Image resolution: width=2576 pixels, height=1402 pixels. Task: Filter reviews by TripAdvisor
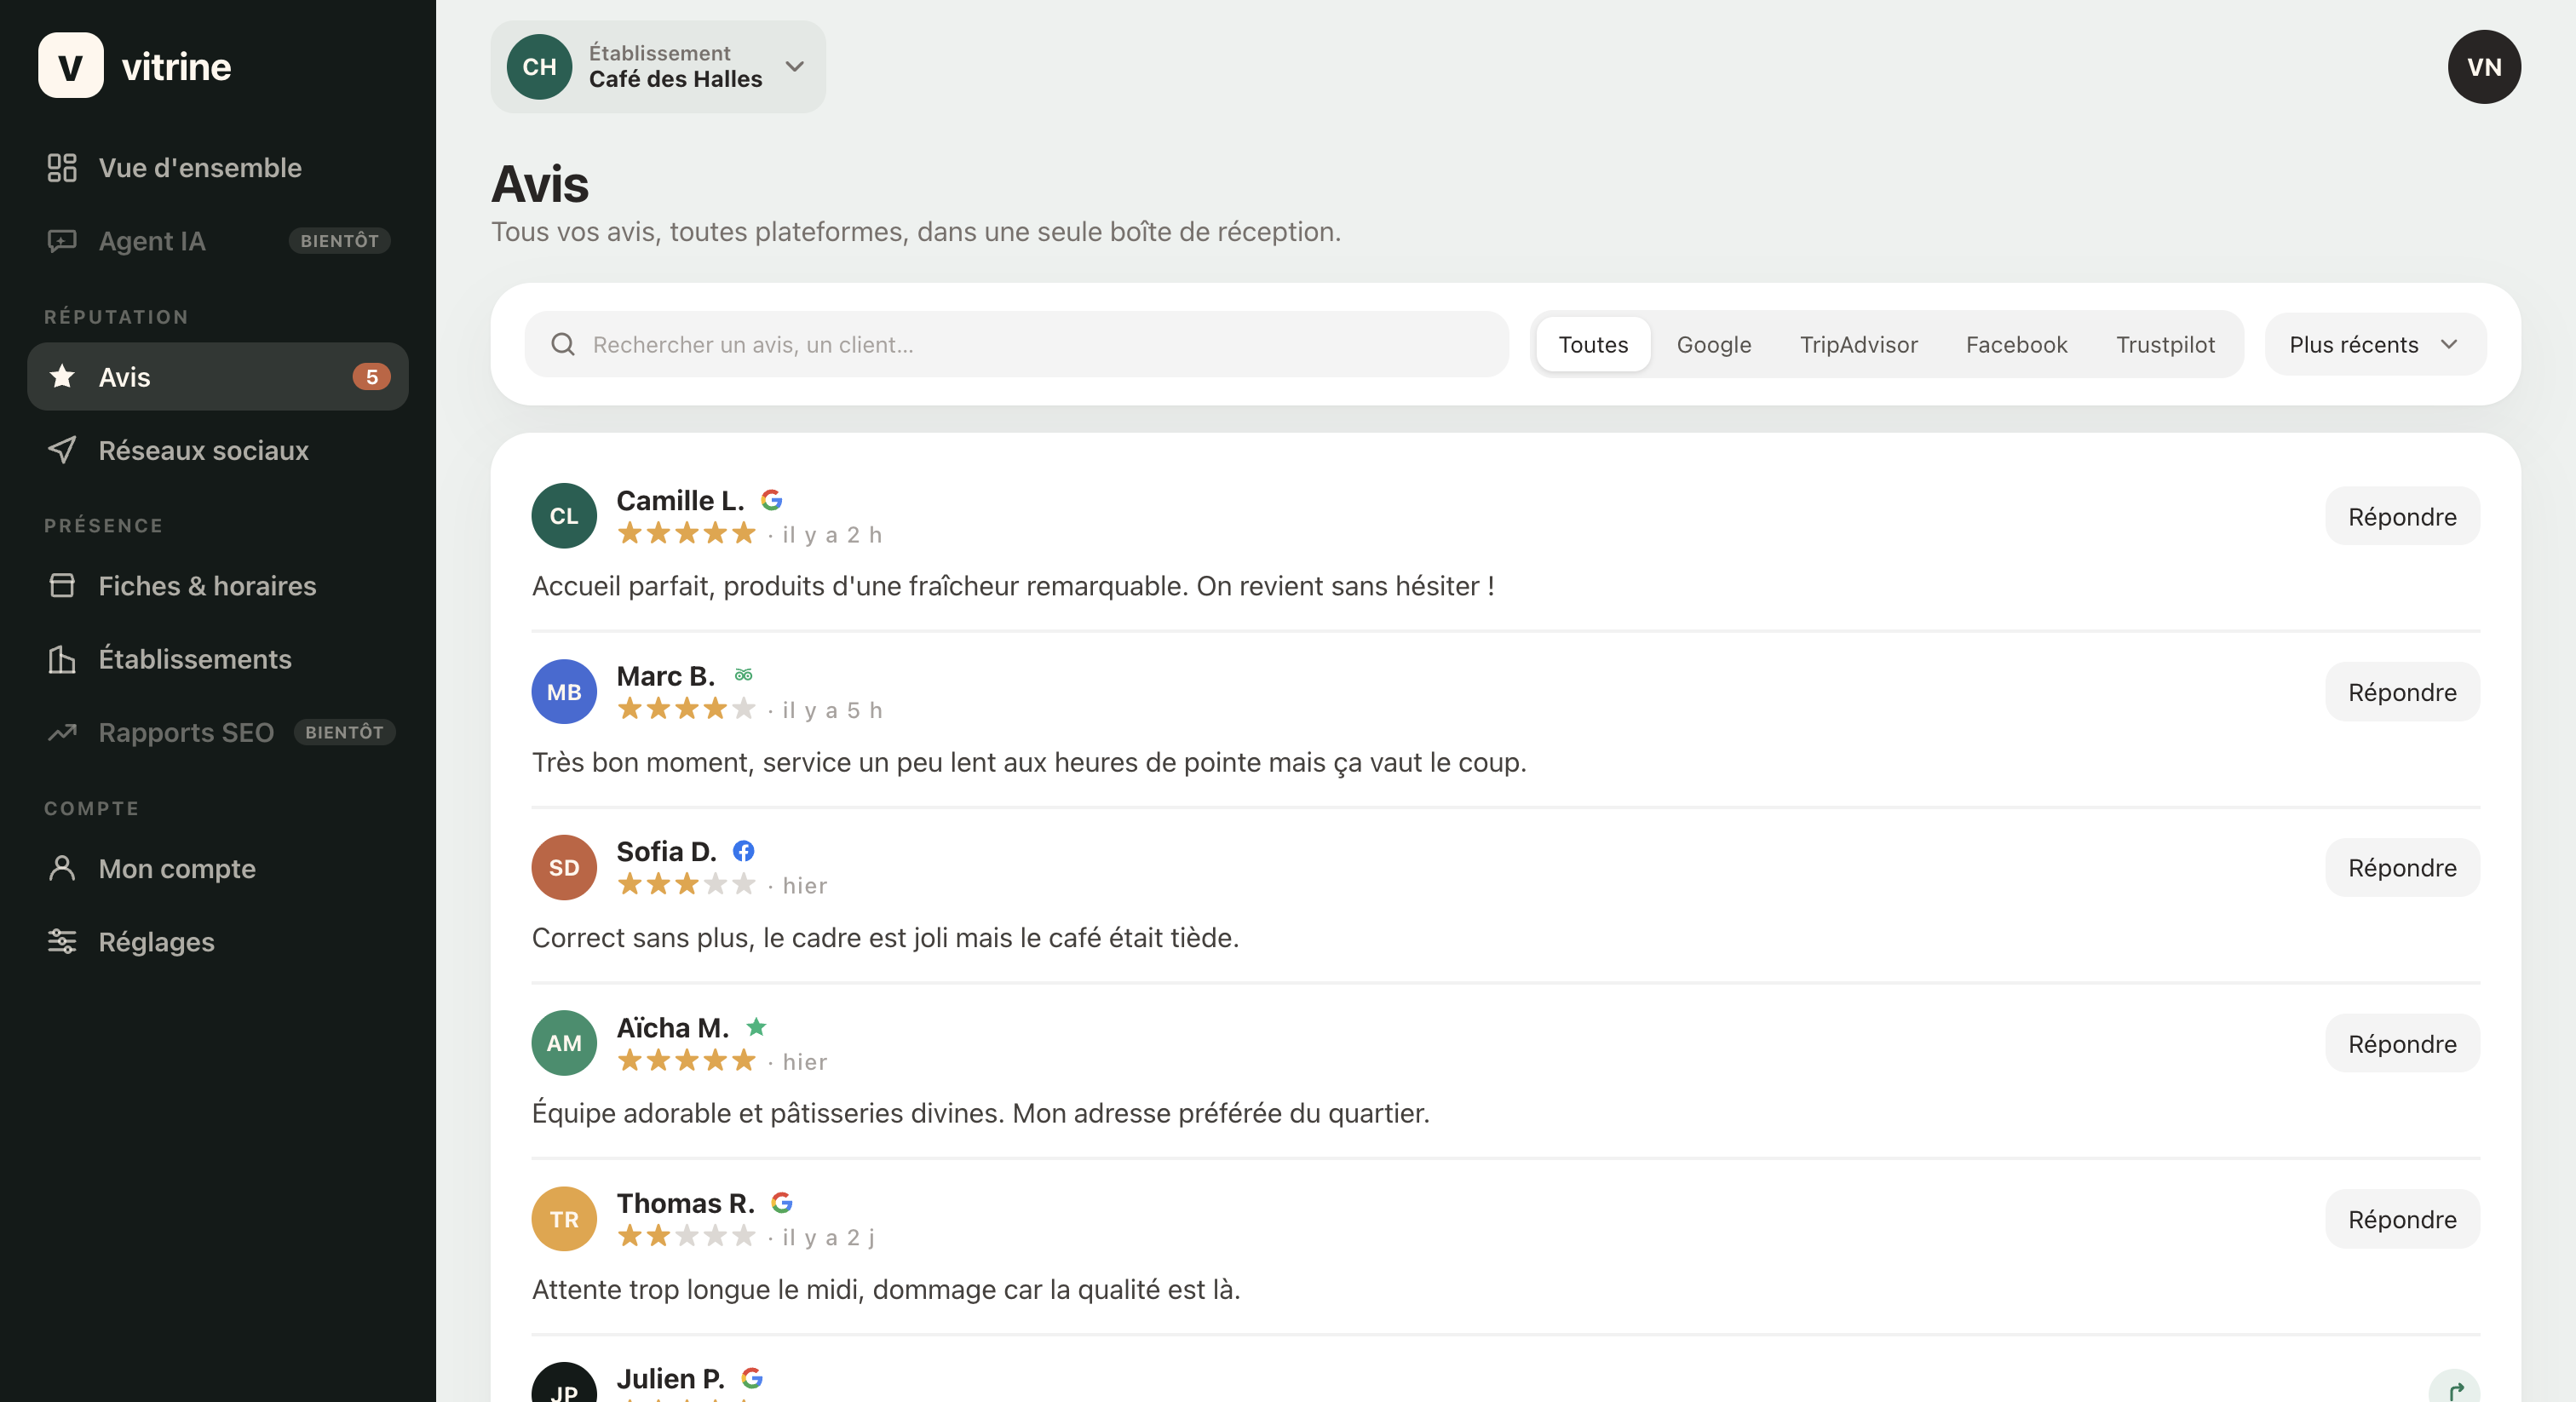point(1859,344)
